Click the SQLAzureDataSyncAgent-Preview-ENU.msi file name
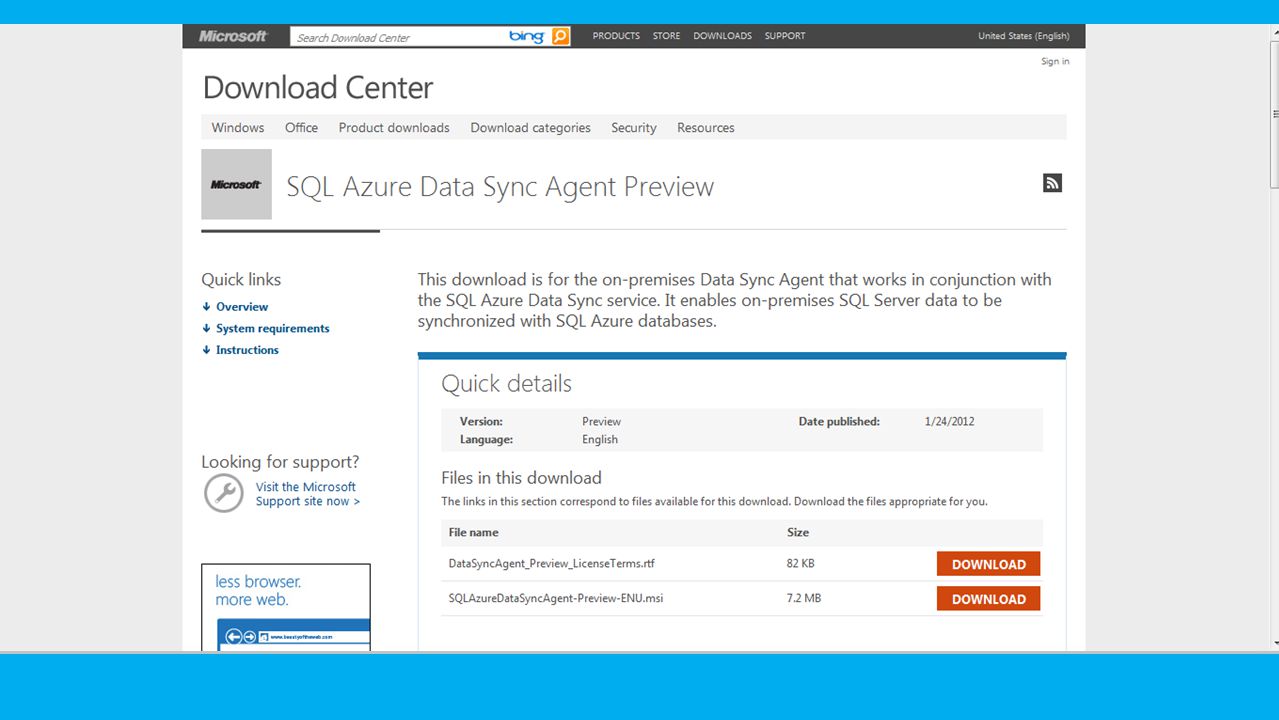 [x=556, y=599]
